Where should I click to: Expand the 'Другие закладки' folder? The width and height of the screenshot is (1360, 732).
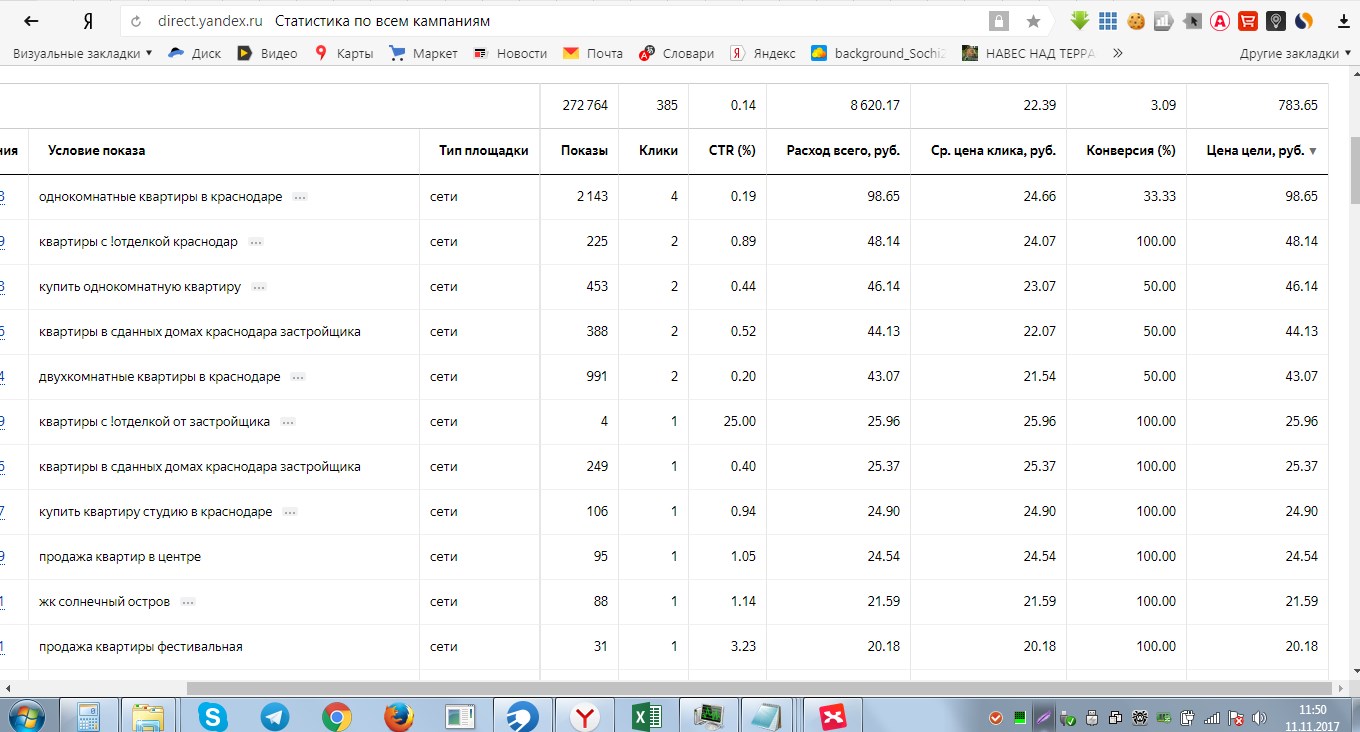[x=1295, y=53]
